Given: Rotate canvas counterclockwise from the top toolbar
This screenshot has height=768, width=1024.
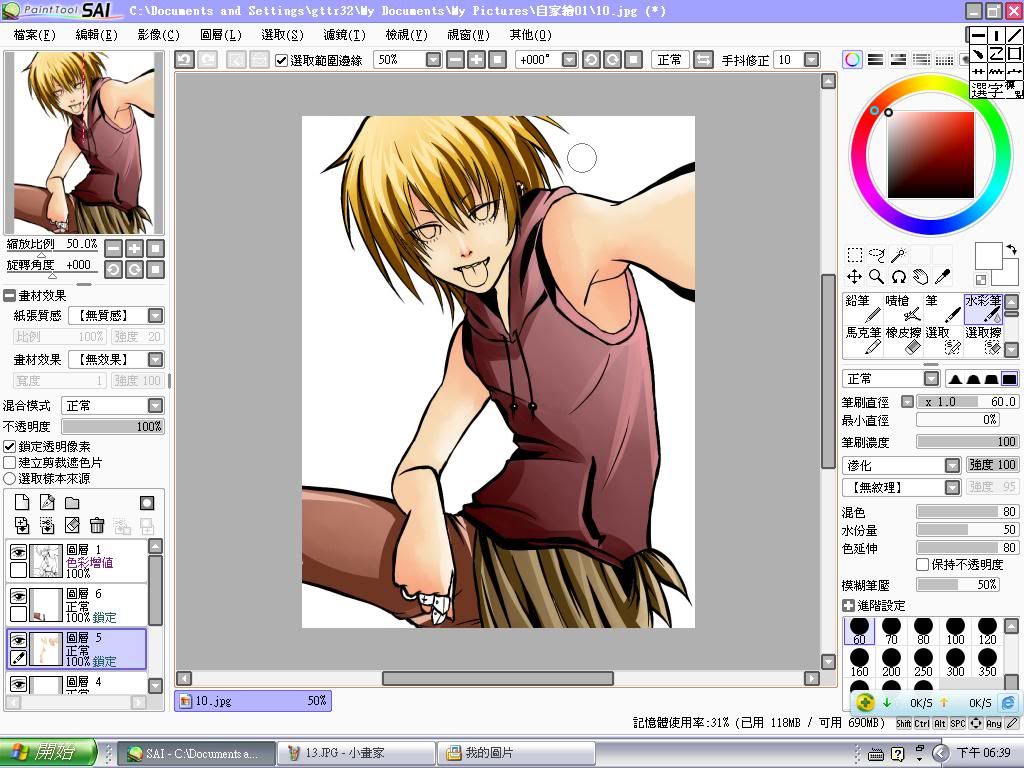Looking at the screenshot, I should (x=591, y=60).
